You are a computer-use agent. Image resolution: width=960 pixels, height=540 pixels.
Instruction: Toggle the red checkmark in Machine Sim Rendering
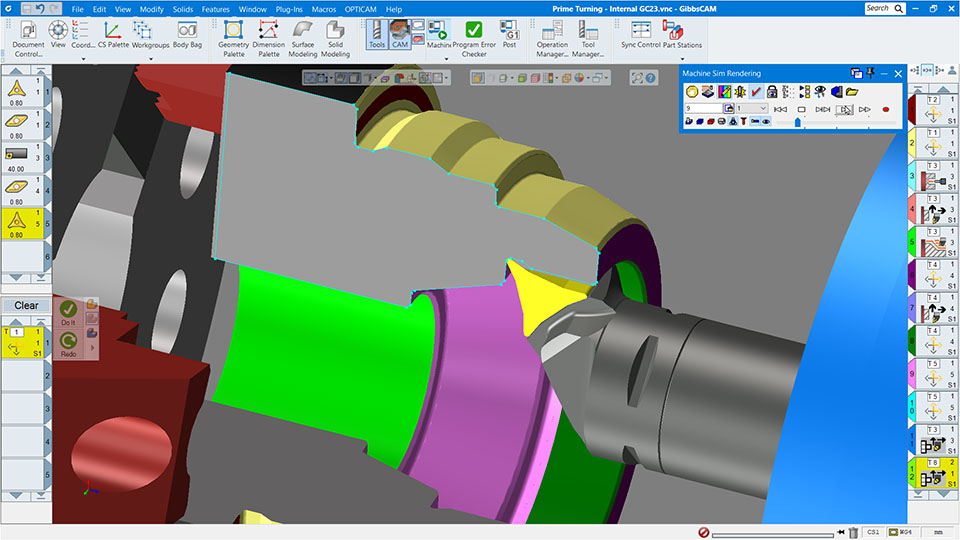coord(756,92)
